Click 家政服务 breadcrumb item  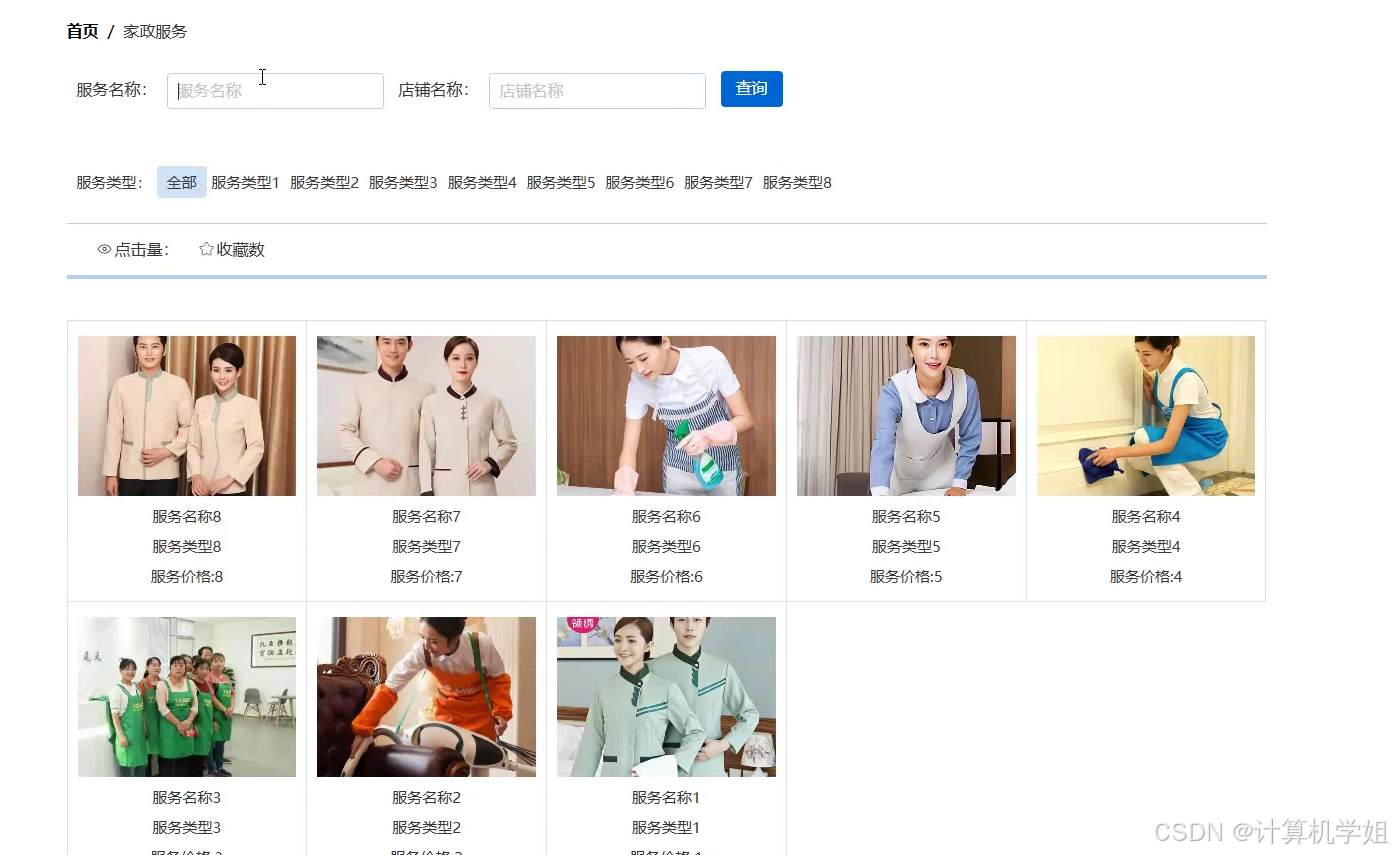pyautogui.click(x=155, y=32)
